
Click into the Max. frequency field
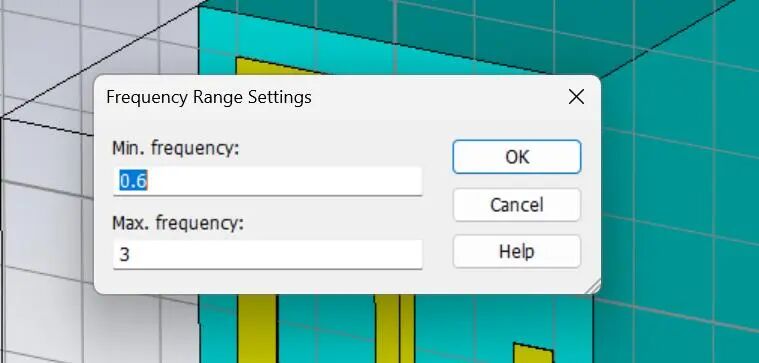[x=268, y=255]
